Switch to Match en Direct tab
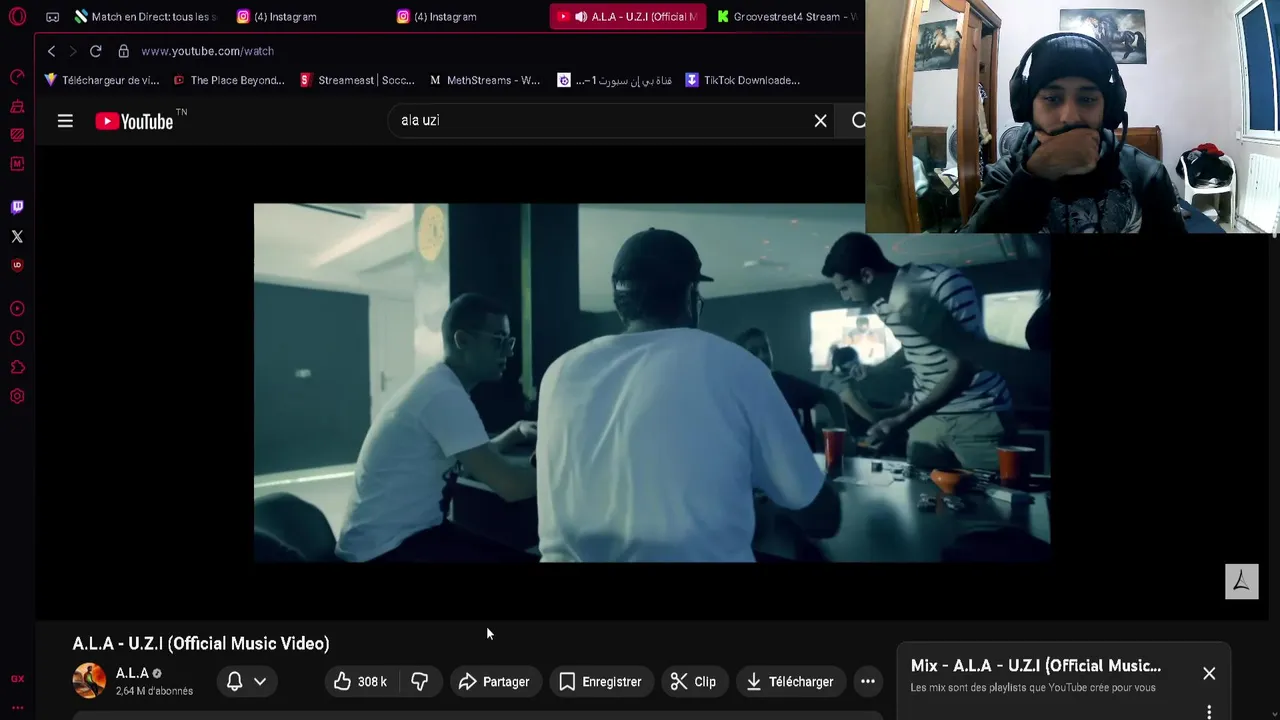Image resolution: width=1280 pixels, height=720 pixels. click(x=146, y=17)
